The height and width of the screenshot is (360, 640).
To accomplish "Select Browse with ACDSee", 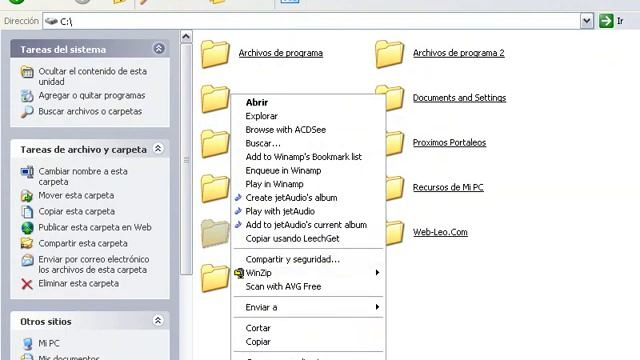I will (x=309, y=130).
